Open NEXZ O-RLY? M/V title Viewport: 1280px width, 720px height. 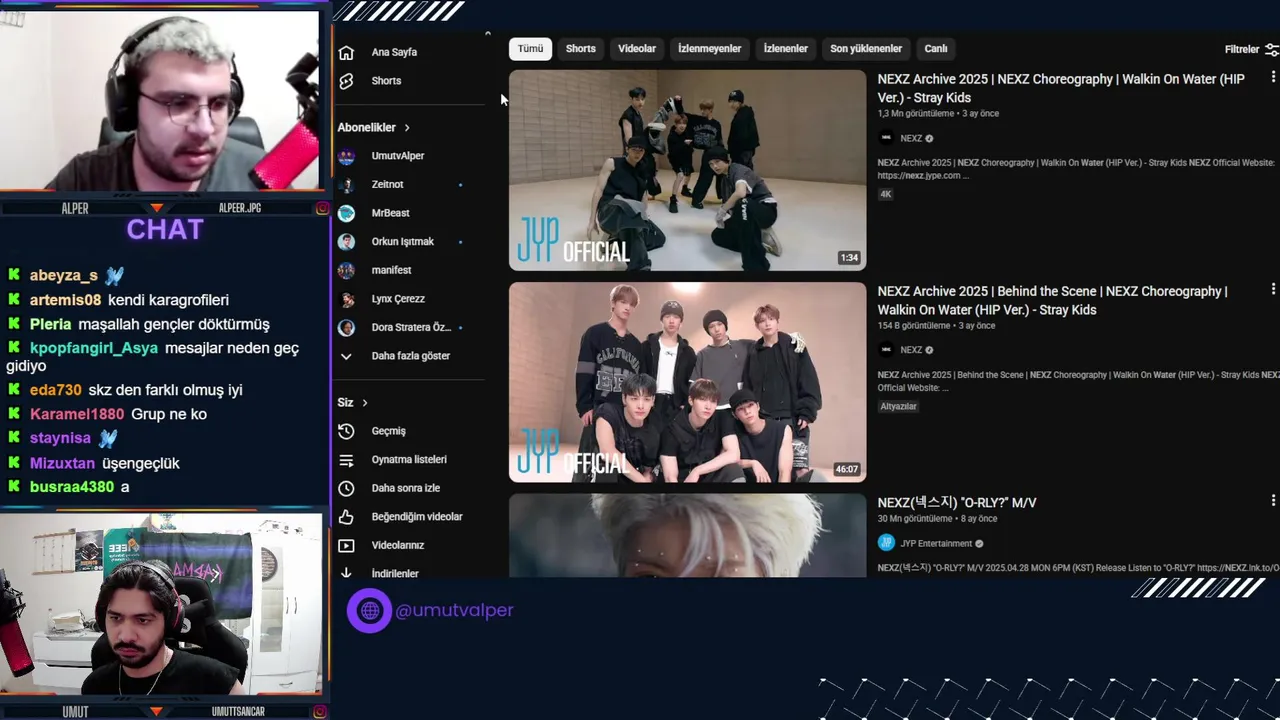957,503
